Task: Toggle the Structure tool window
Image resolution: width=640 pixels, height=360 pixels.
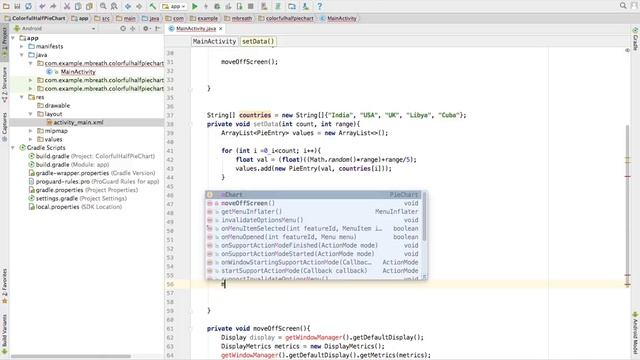Action: pos(4,84)
